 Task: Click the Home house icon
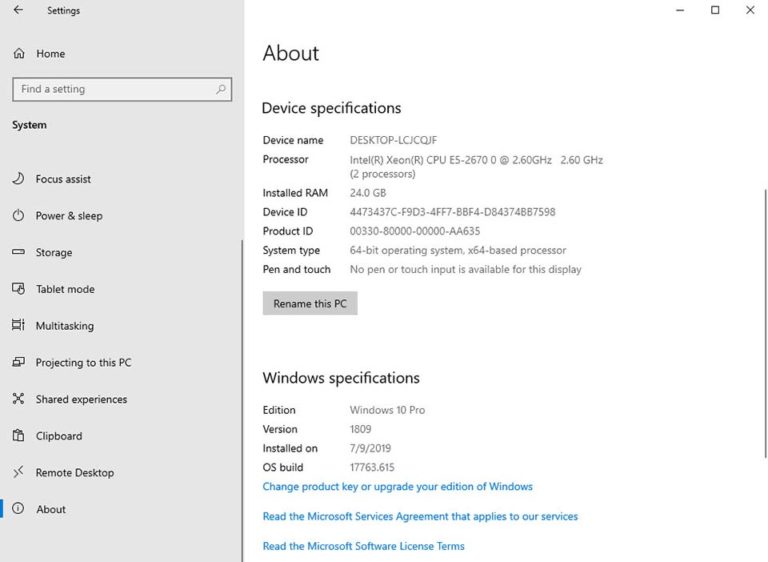(19, 53)
